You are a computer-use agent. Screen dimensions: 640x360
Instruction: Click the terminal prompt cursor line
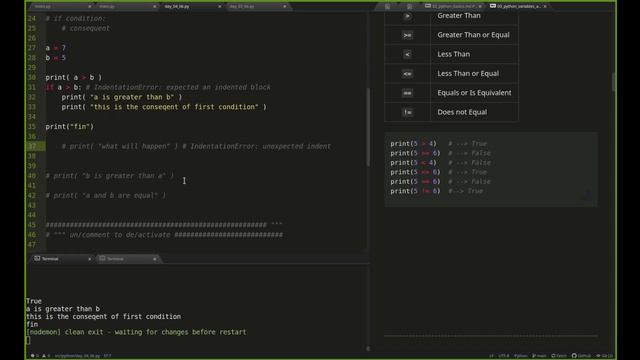pyautogui.click(x=28, y=340)
